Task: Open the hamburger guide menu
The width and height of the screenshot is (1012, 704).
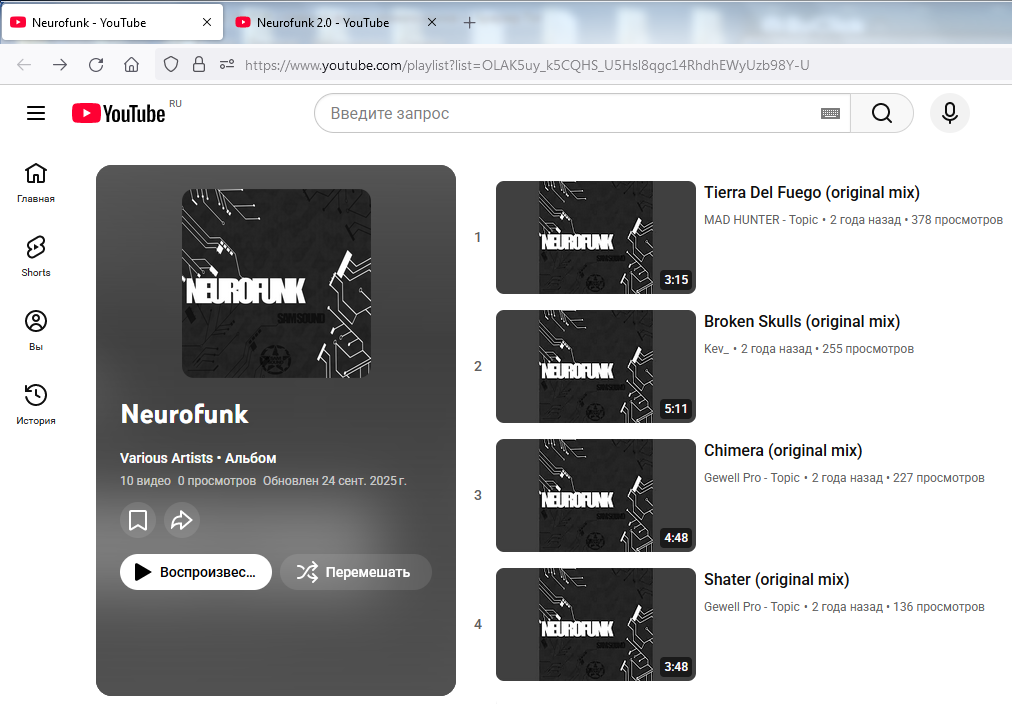Action: coord(36,113)
